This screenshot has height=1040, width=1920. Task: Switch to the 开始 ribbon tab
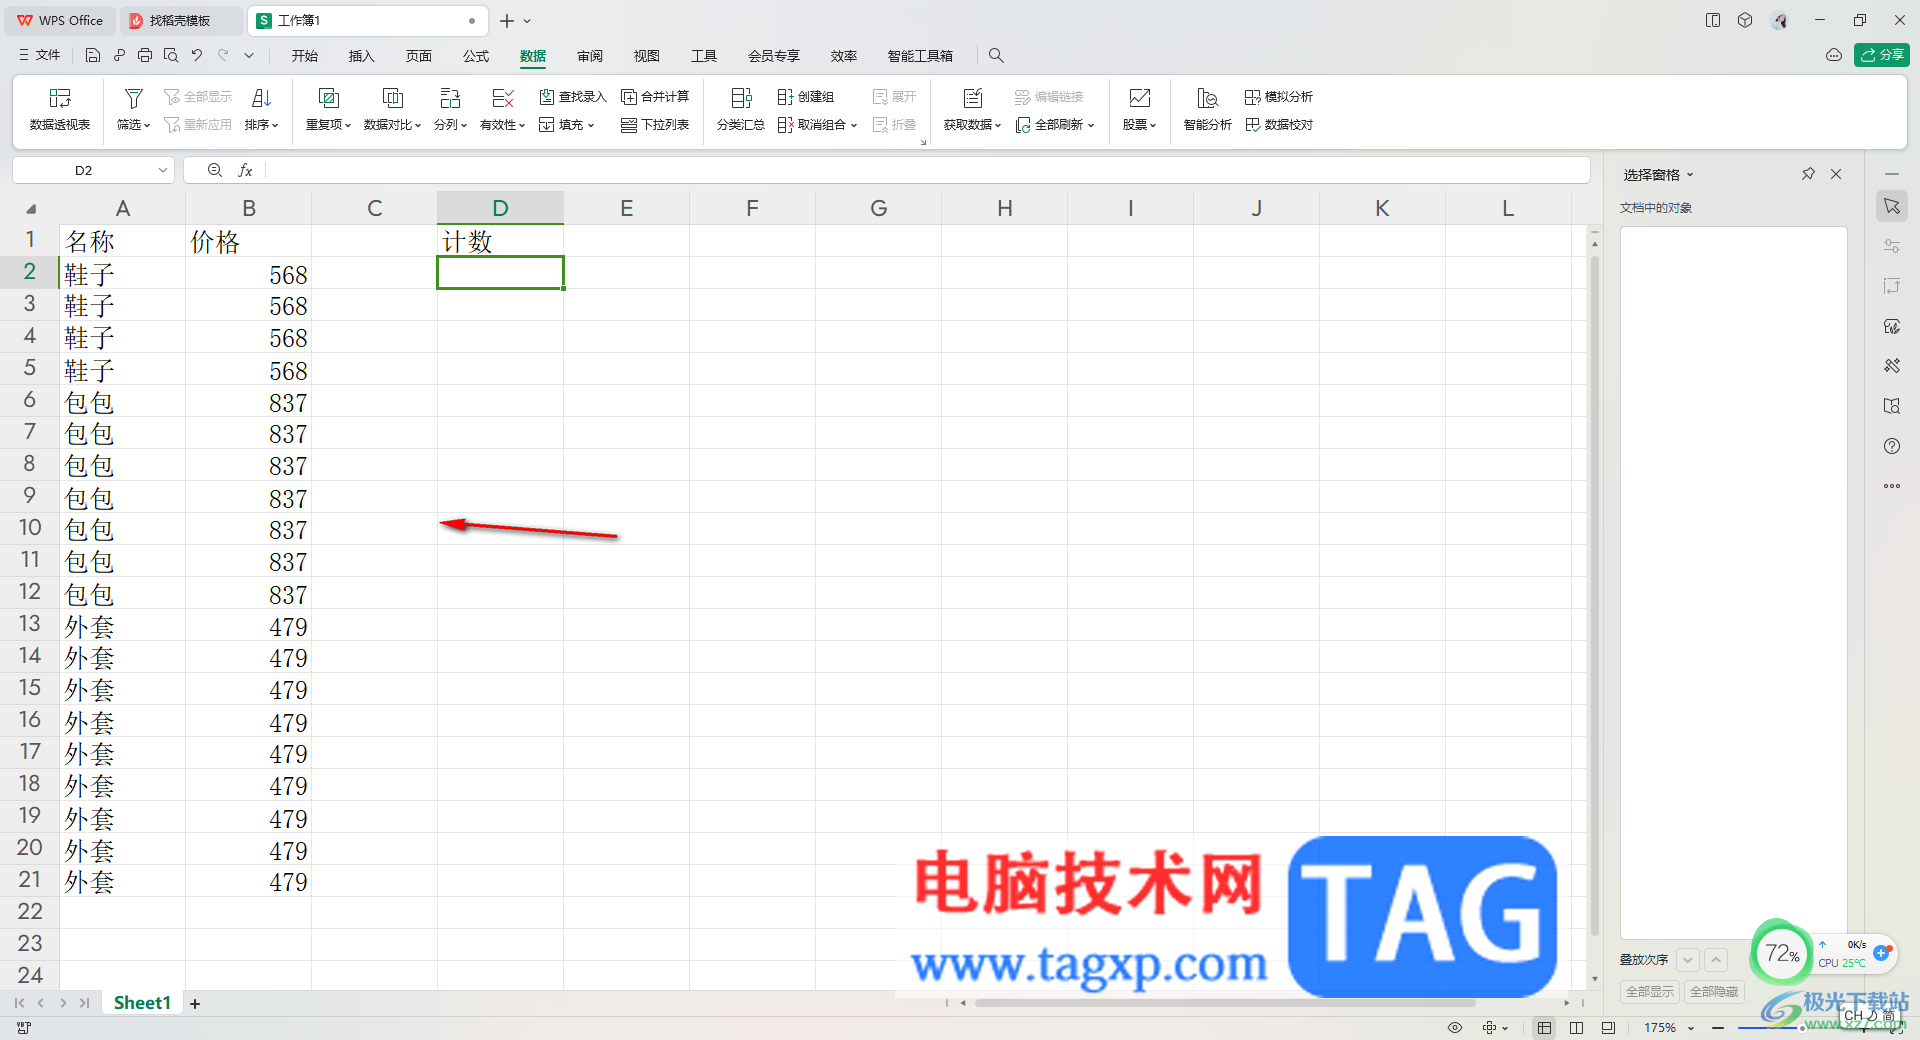(x=305, y=56)
